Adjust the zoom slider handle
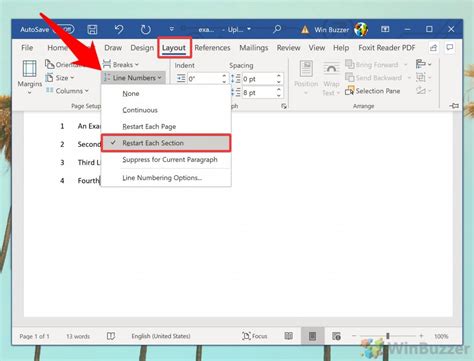This screenshot has width=474, height=361. point(388,336)
